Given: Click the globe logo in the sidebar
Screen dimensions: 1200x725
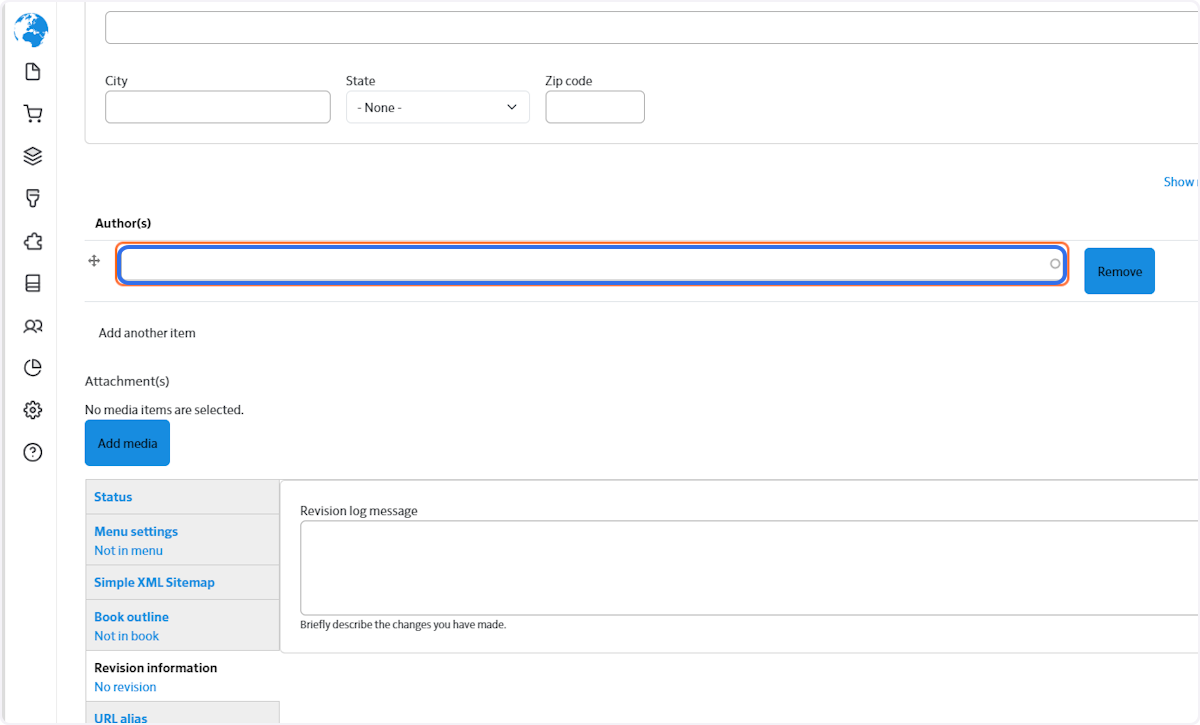Looking at the screenshot, I should (31, 30).
